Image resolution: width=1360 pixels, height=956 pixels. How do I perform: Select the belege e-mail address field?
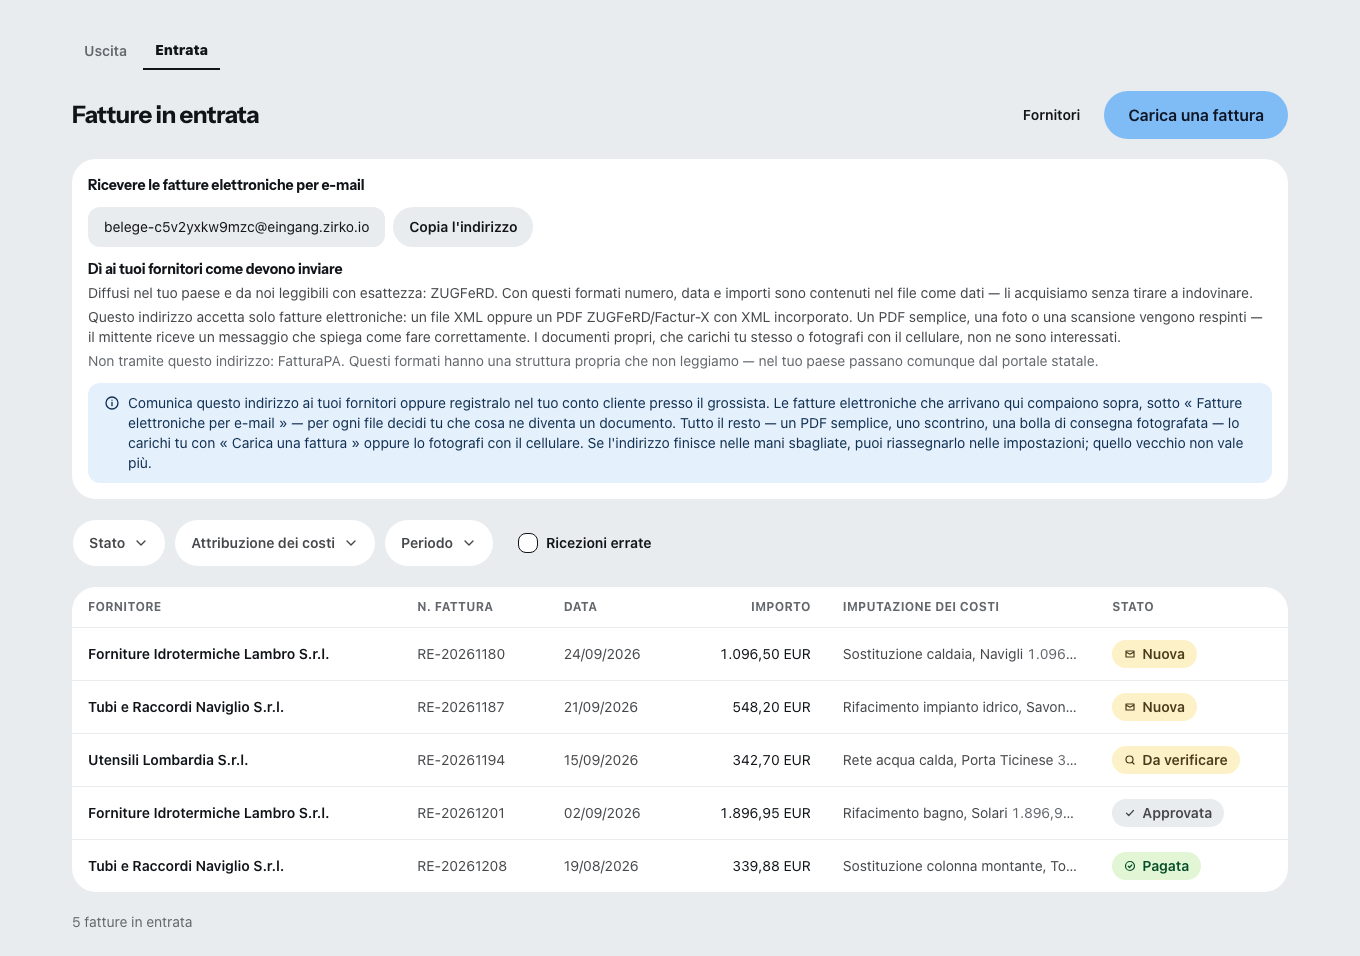pyautogui.click(x=236, y=227)
